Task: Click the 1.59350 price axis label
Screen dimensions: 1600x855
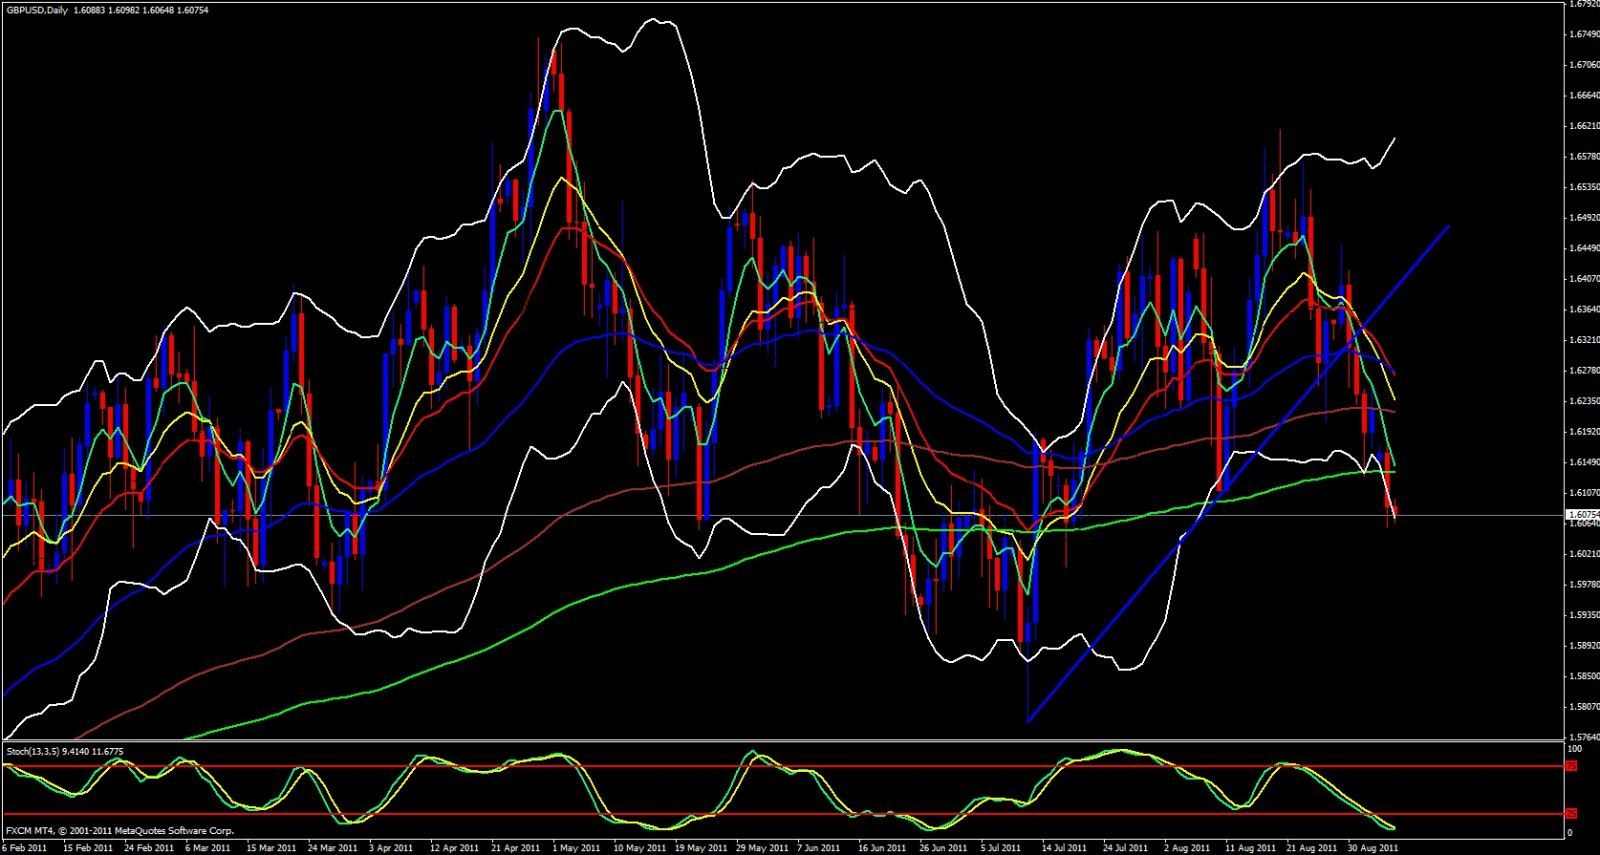Action: click(1583, 615)
